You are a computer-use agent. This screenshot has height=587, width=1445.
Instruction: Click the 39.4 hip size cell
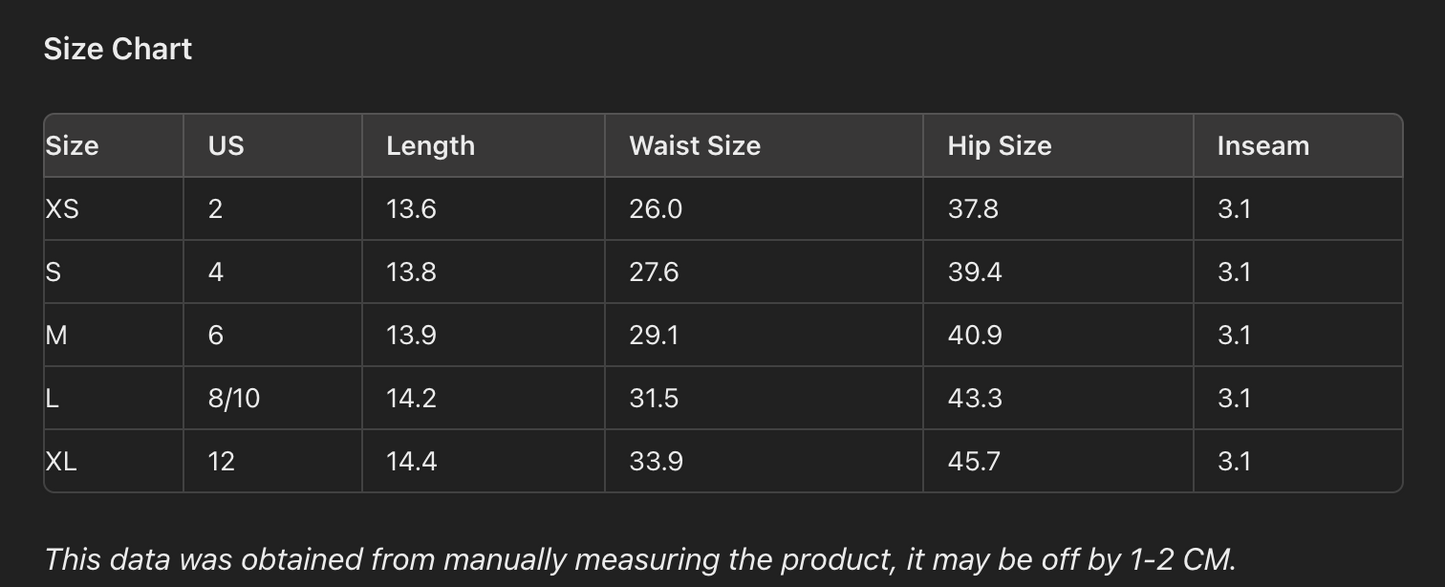click(x=974, y=272)
